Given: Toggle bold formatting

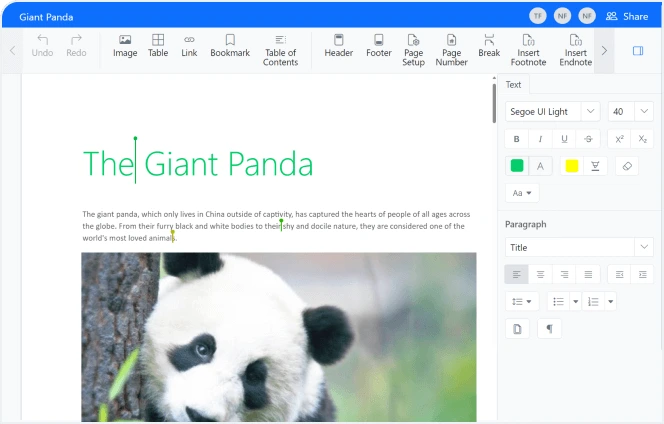Looking at the screenshot, I should pos(517,139).
